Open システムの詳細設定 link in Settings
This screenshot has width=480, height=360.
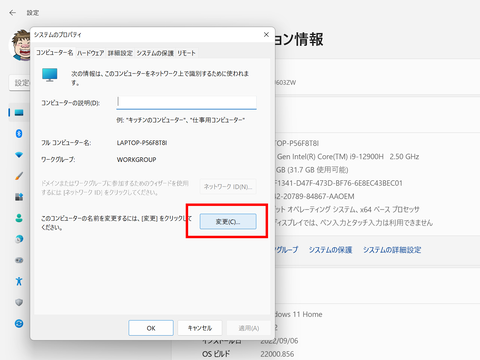coord(392,250)
